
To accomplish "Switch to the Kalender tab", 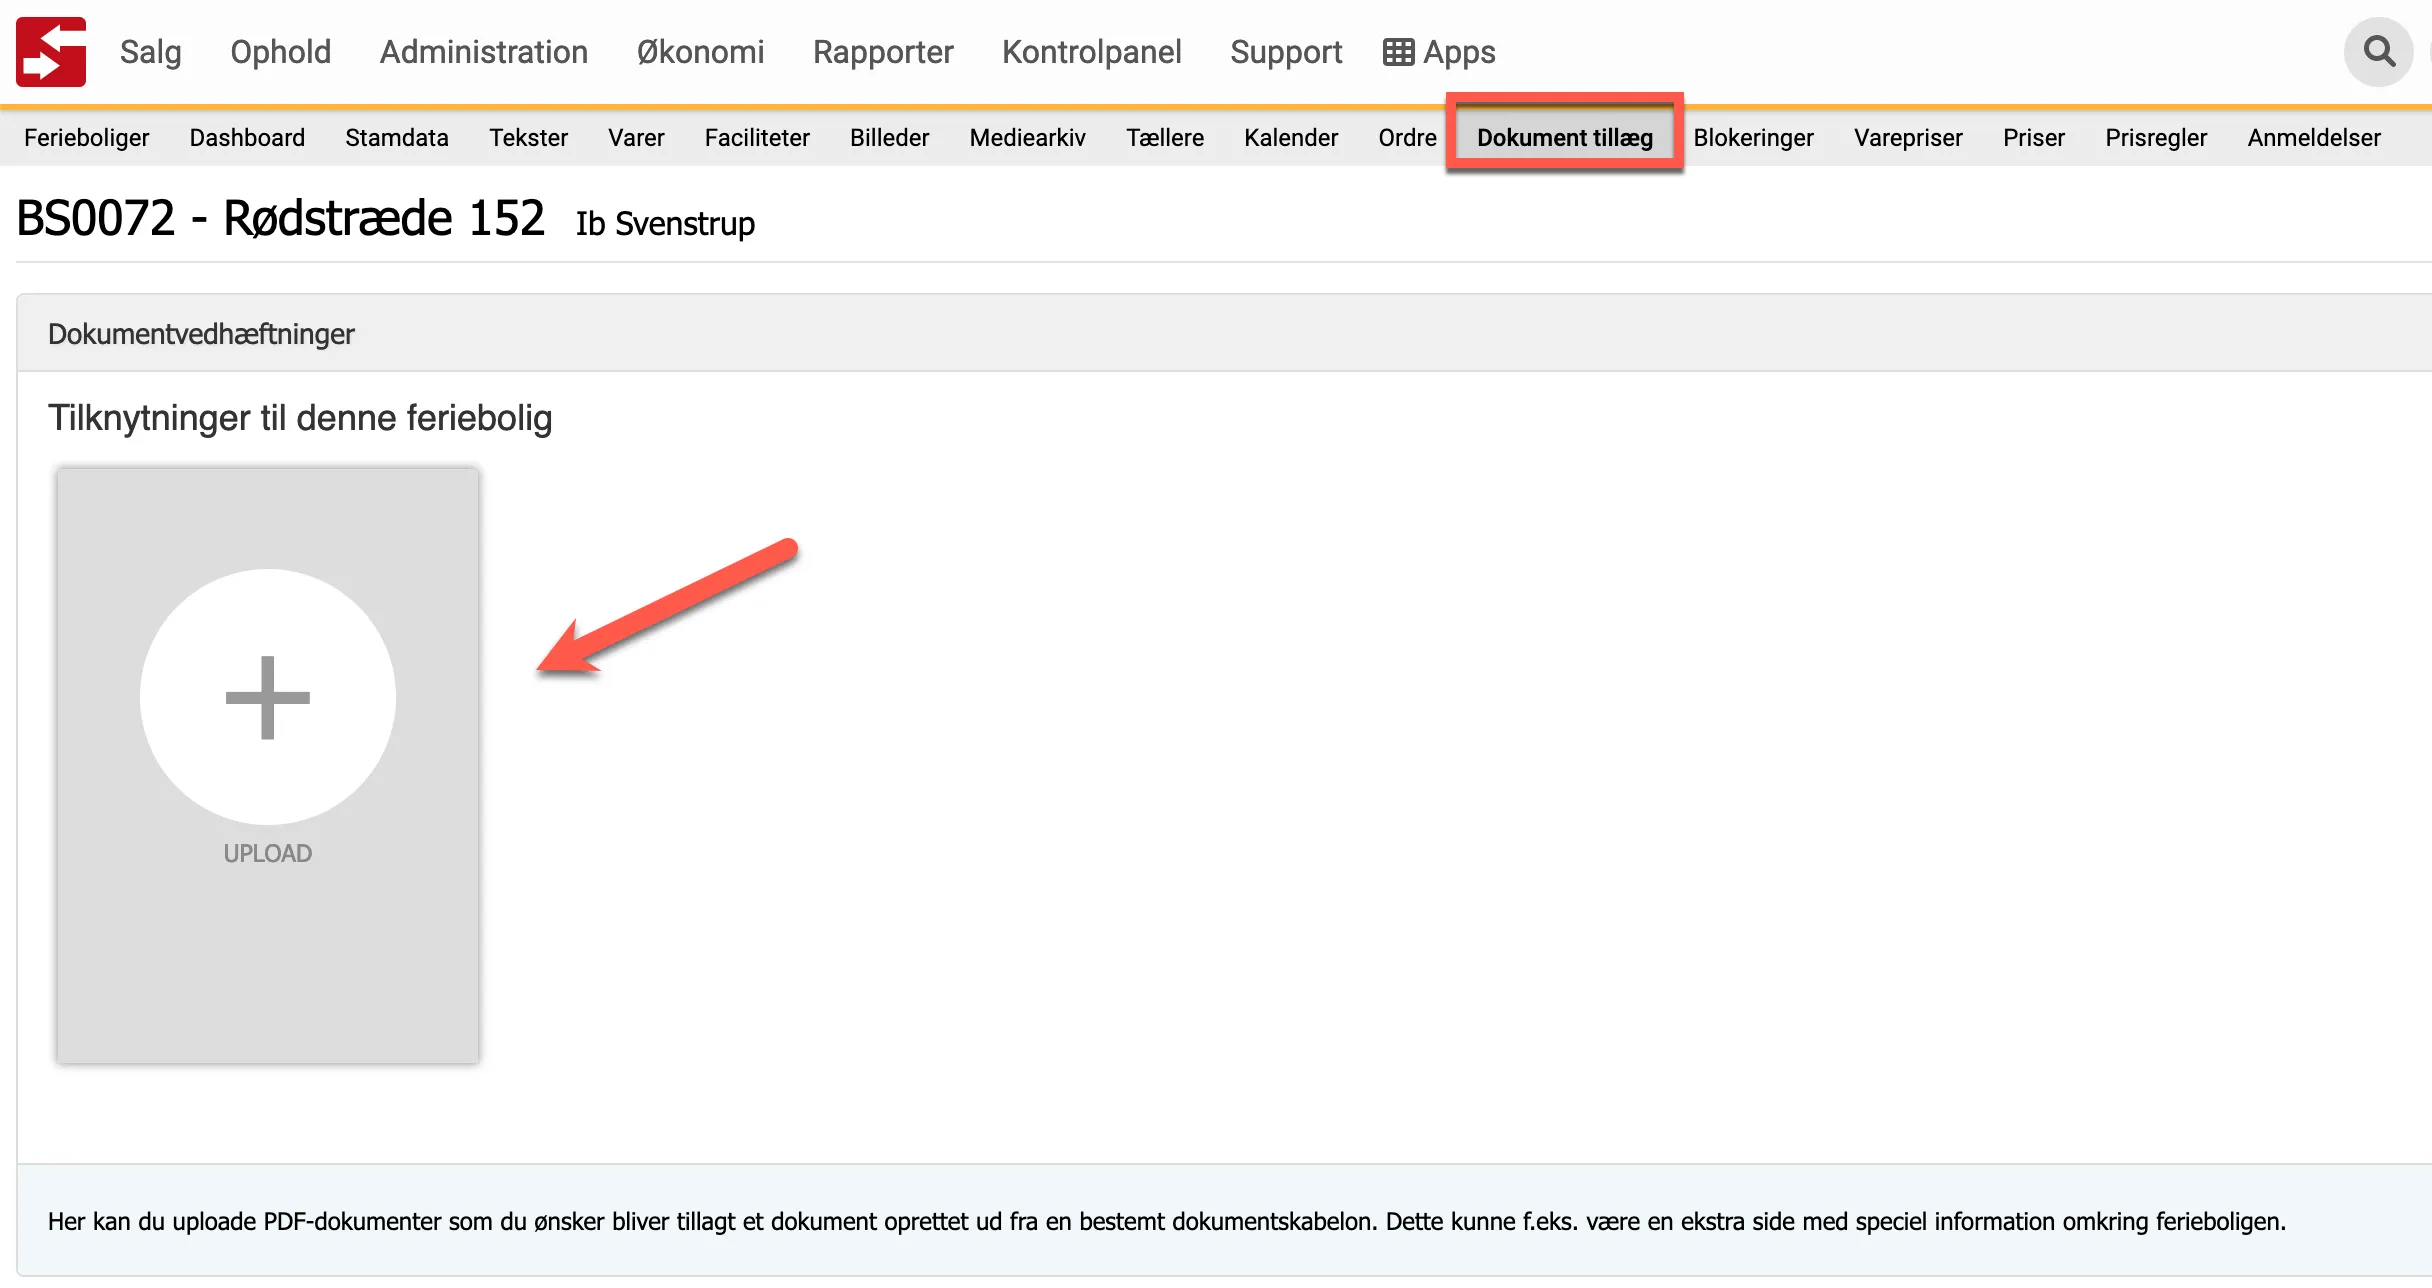I will (x=1291, y=137).
